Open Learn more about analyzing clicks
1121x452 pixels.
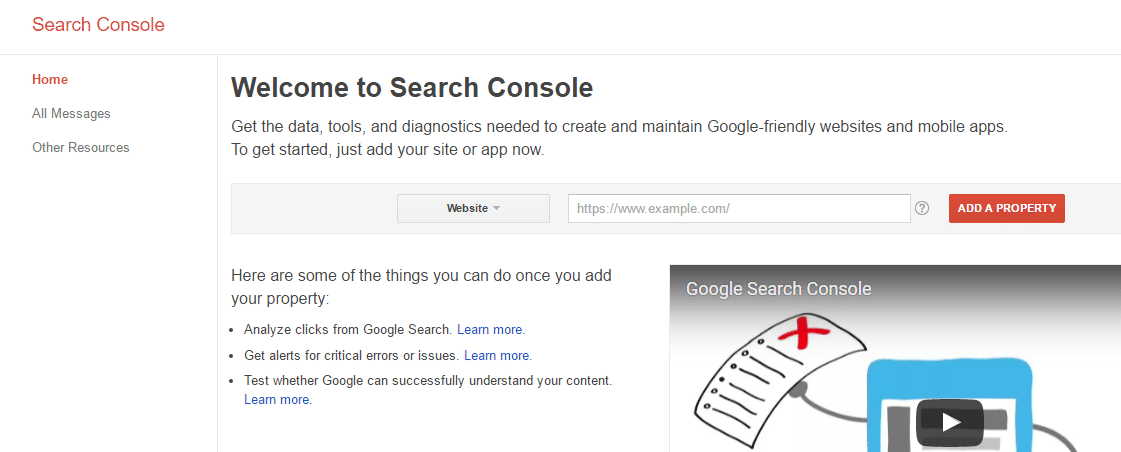coord(490,330)
